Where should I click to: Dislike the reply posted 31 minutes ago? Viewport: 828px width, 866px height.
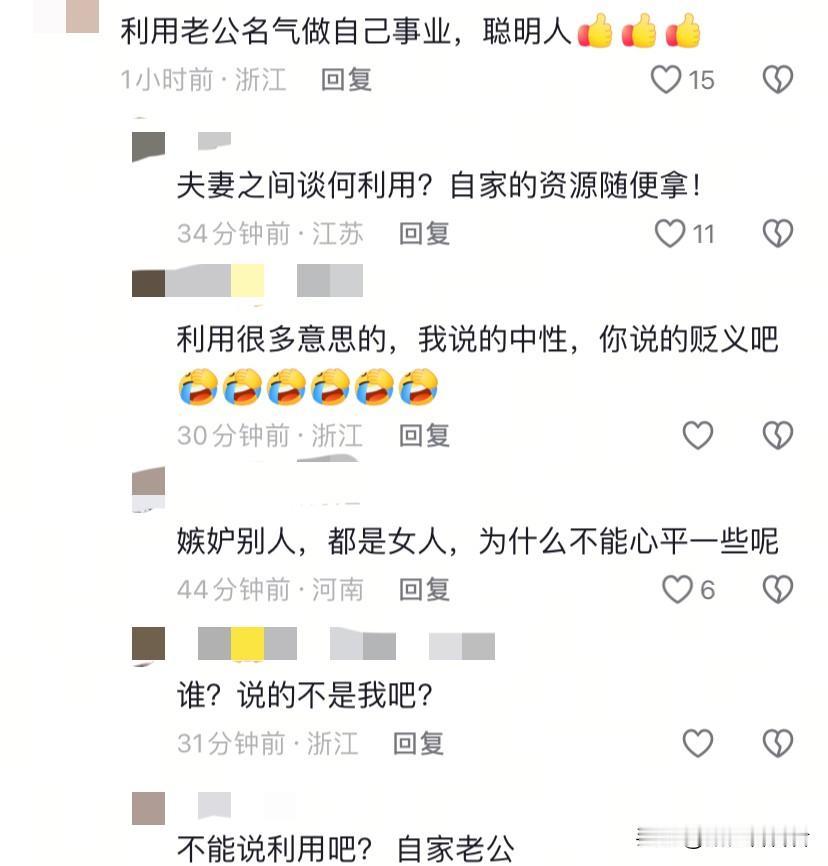[x=778, y=743]
